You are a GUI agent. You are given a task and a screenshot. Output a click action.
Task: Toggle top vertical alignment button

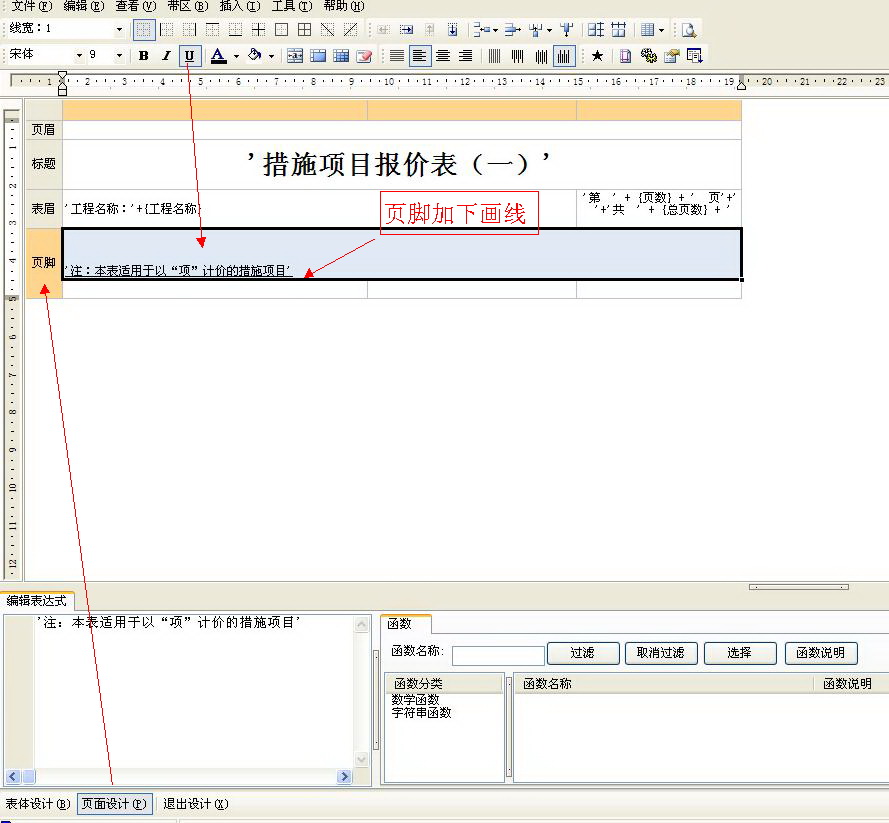pyautogui.click(x=518, y=56)
